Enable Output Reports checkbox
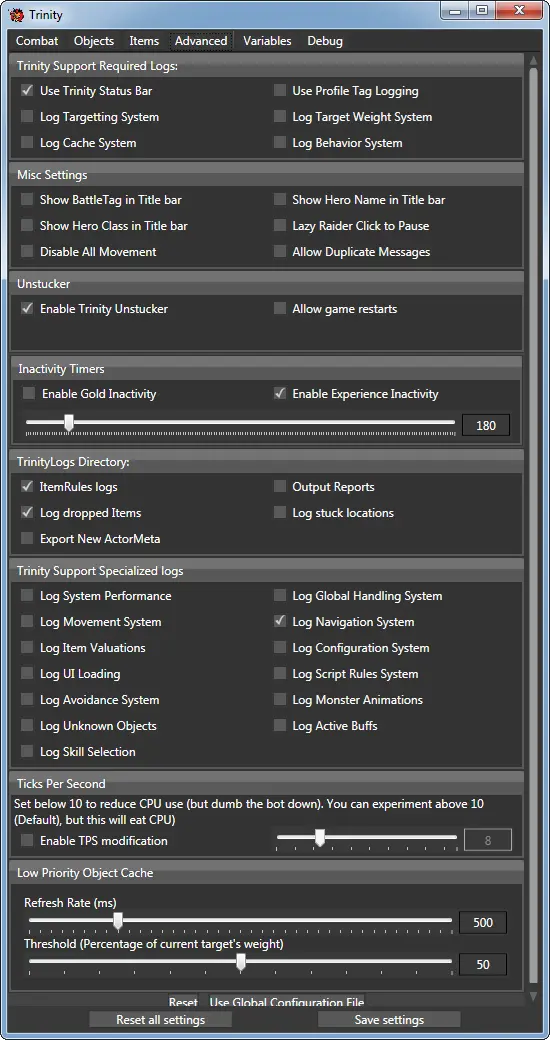The image size is (550, 1040). 280,486
